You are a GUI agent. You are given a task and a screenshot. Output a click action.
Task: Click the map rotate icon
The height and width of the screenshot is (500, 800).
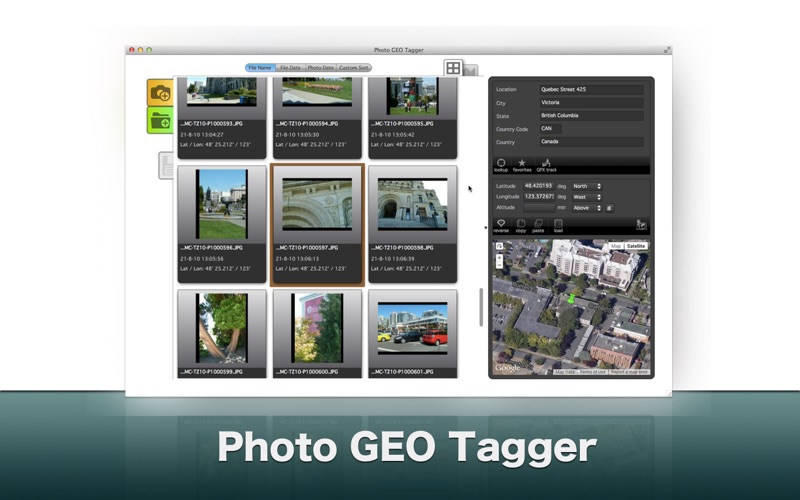(499, 246)
